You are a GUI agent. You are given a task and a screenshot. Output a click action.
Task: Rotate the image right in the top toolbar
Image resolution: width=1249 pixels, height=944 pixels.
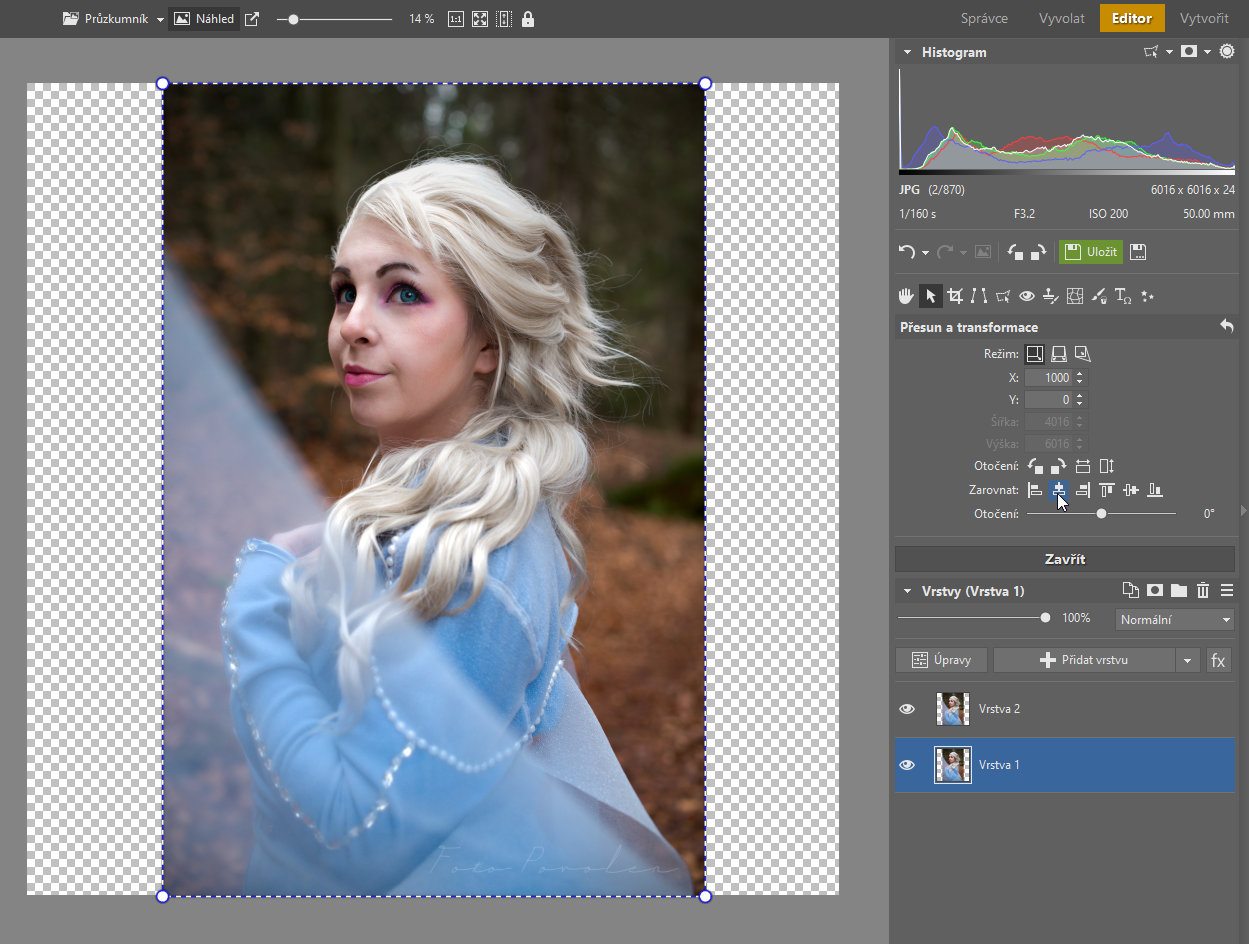(1038, 252)
